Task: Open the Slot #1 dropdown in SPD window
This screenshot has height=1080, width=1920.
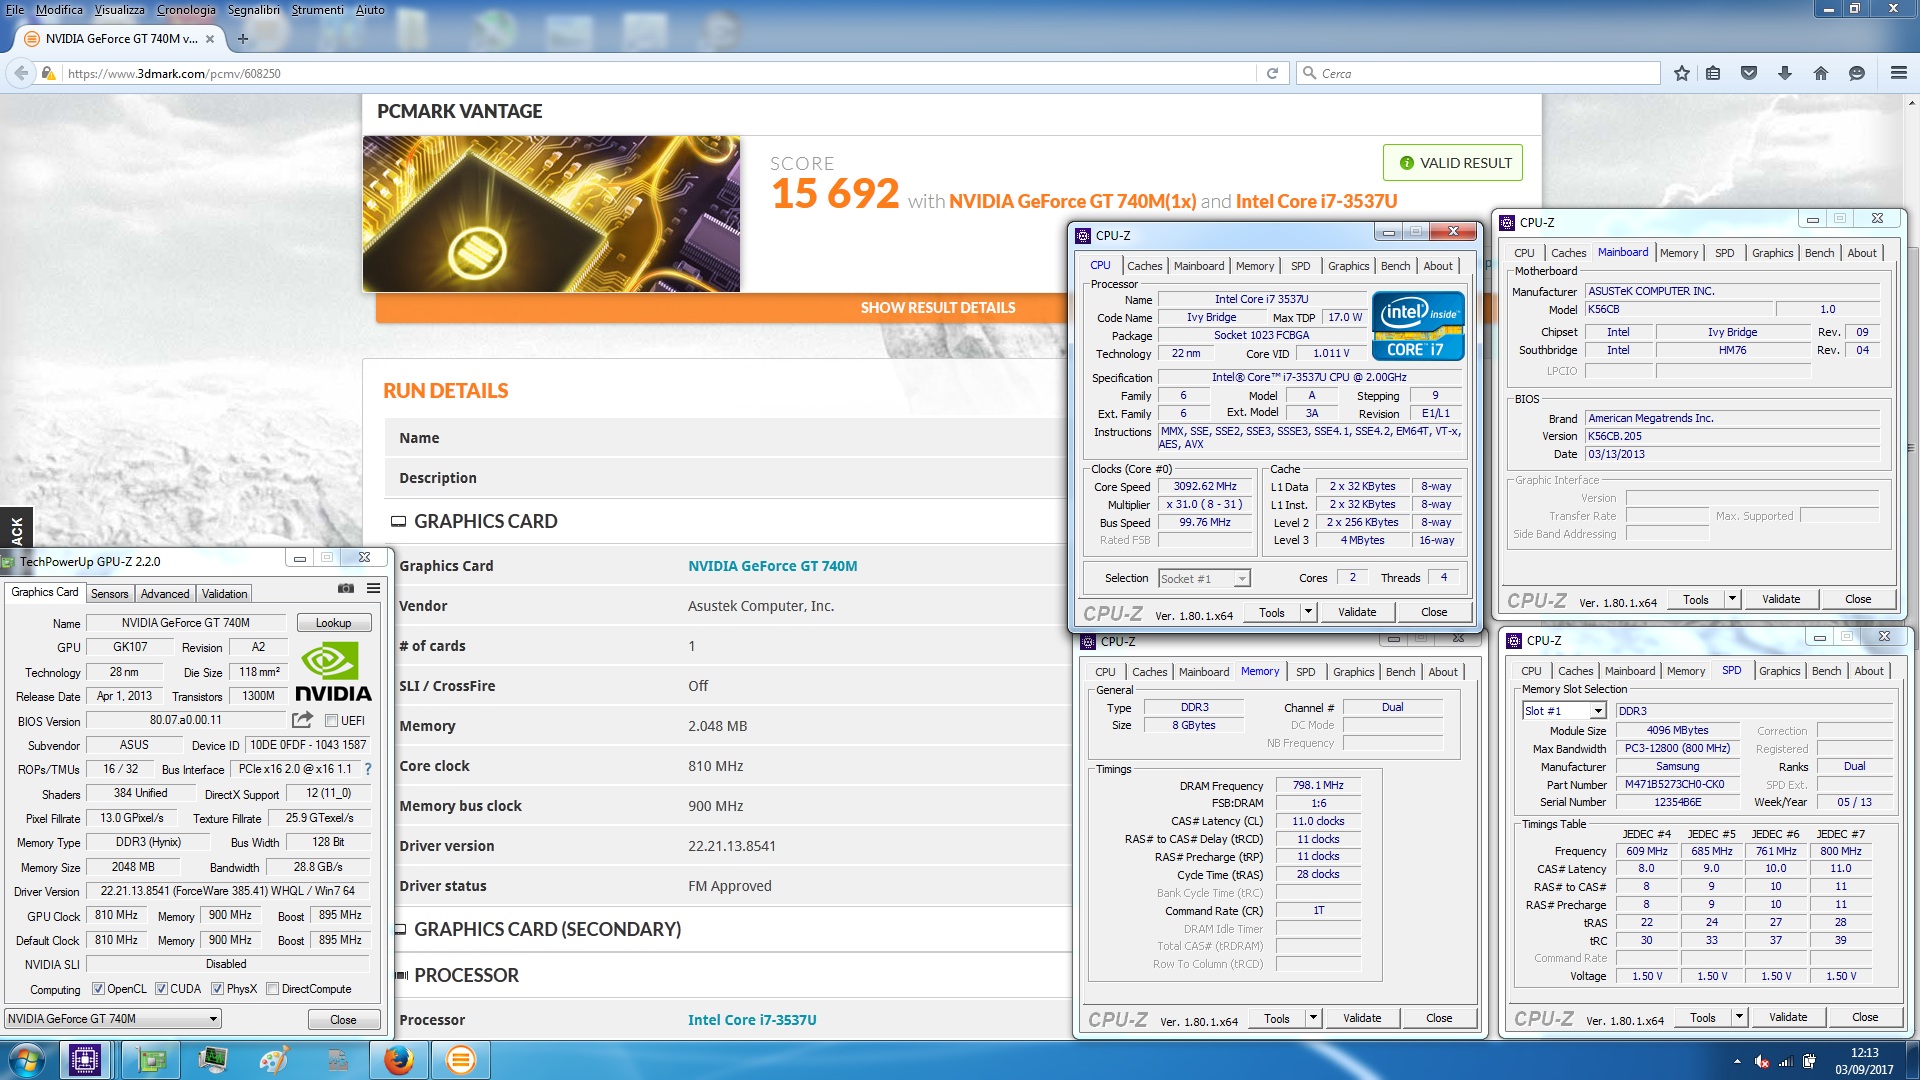Action: (1564, 711)
